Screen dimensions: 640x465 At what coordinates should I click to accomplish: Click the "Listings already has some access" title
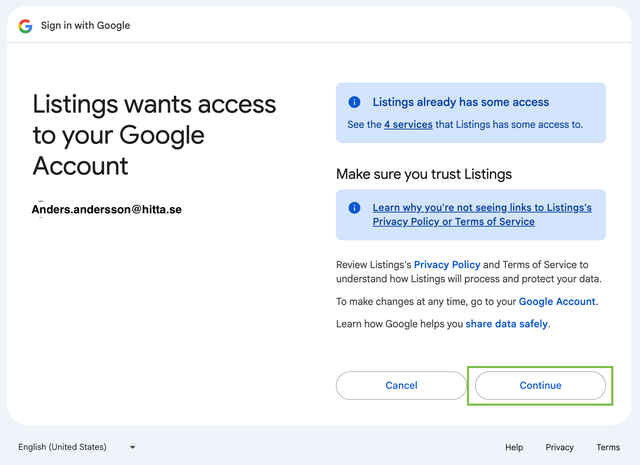[460, 102]
